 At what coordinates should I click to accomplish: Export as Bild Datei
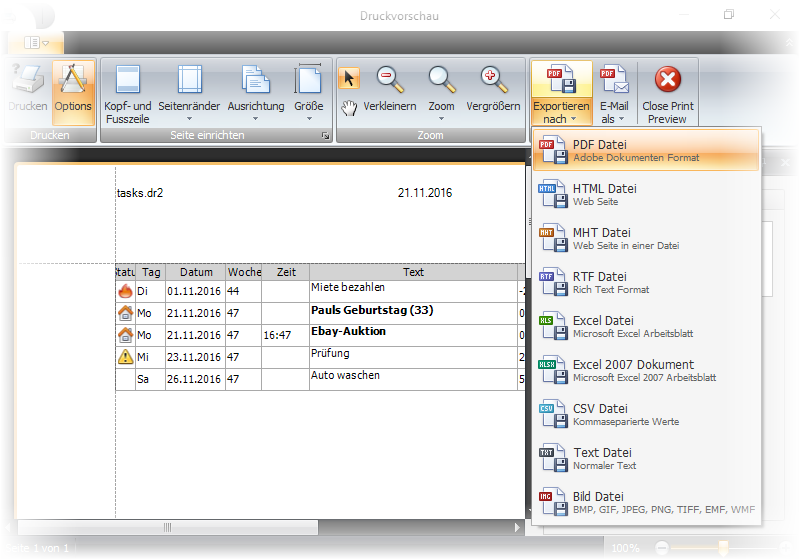click(x=646, y=502)
